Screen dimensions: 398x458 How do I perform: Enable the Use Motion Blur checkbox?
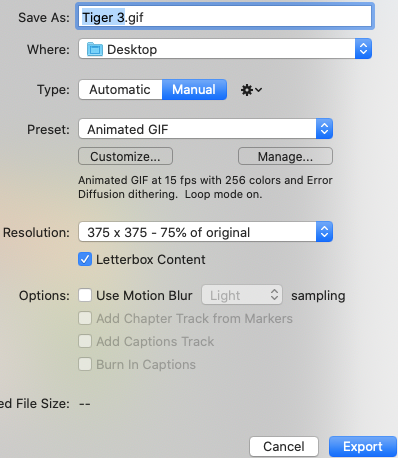point(85,295)
